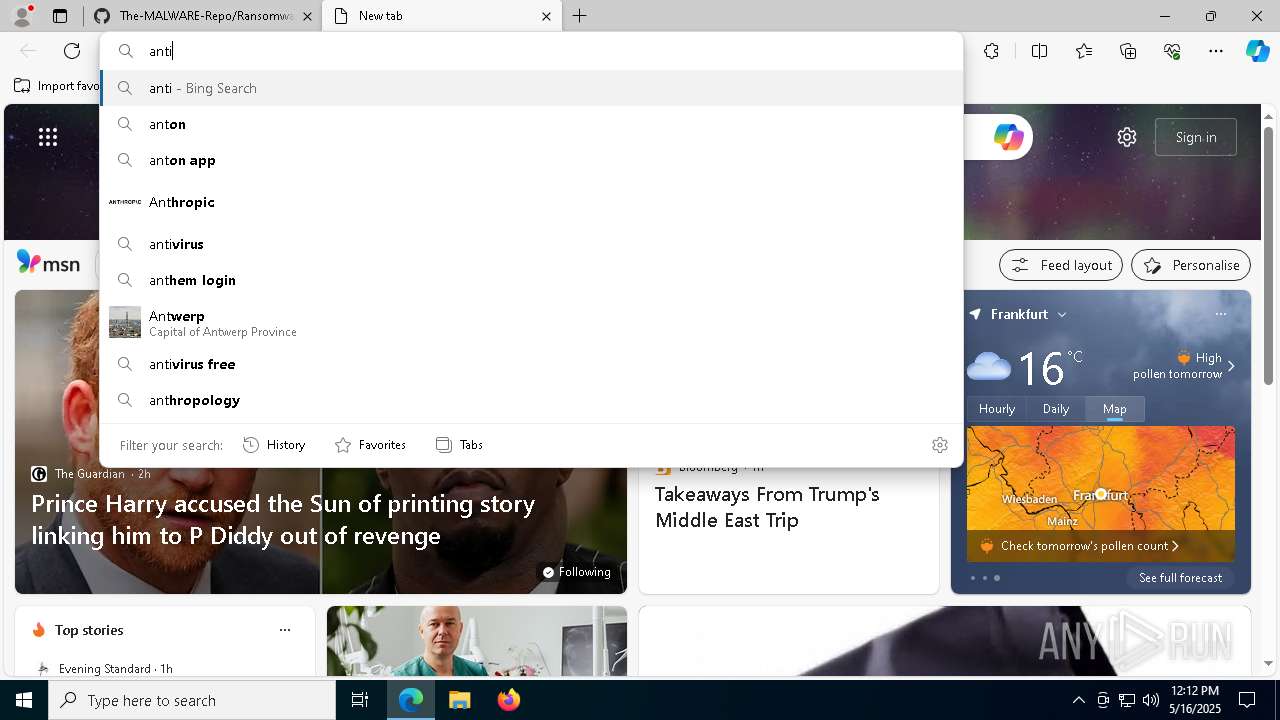Screen dimensions: 1280x720
Task: Open the volume control in tray
Action: [x=1150, y=700]
